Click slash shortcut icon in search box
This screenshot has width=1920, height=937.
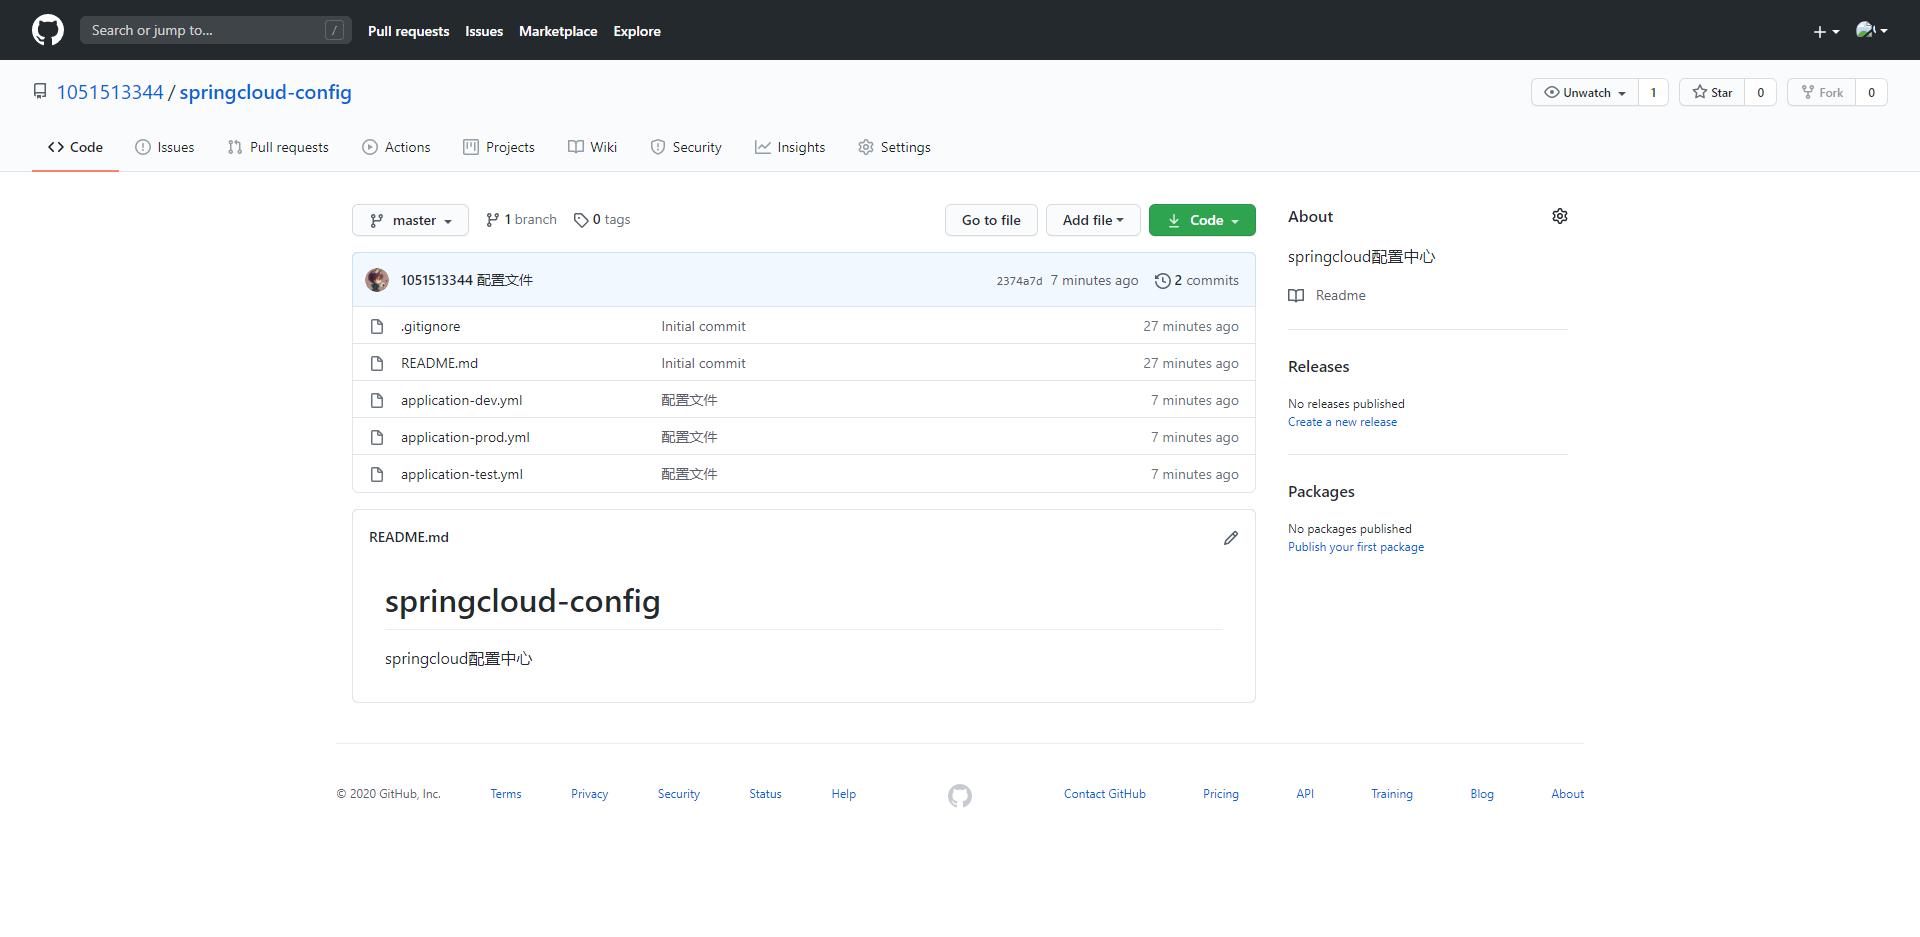(x=334, y=30)
